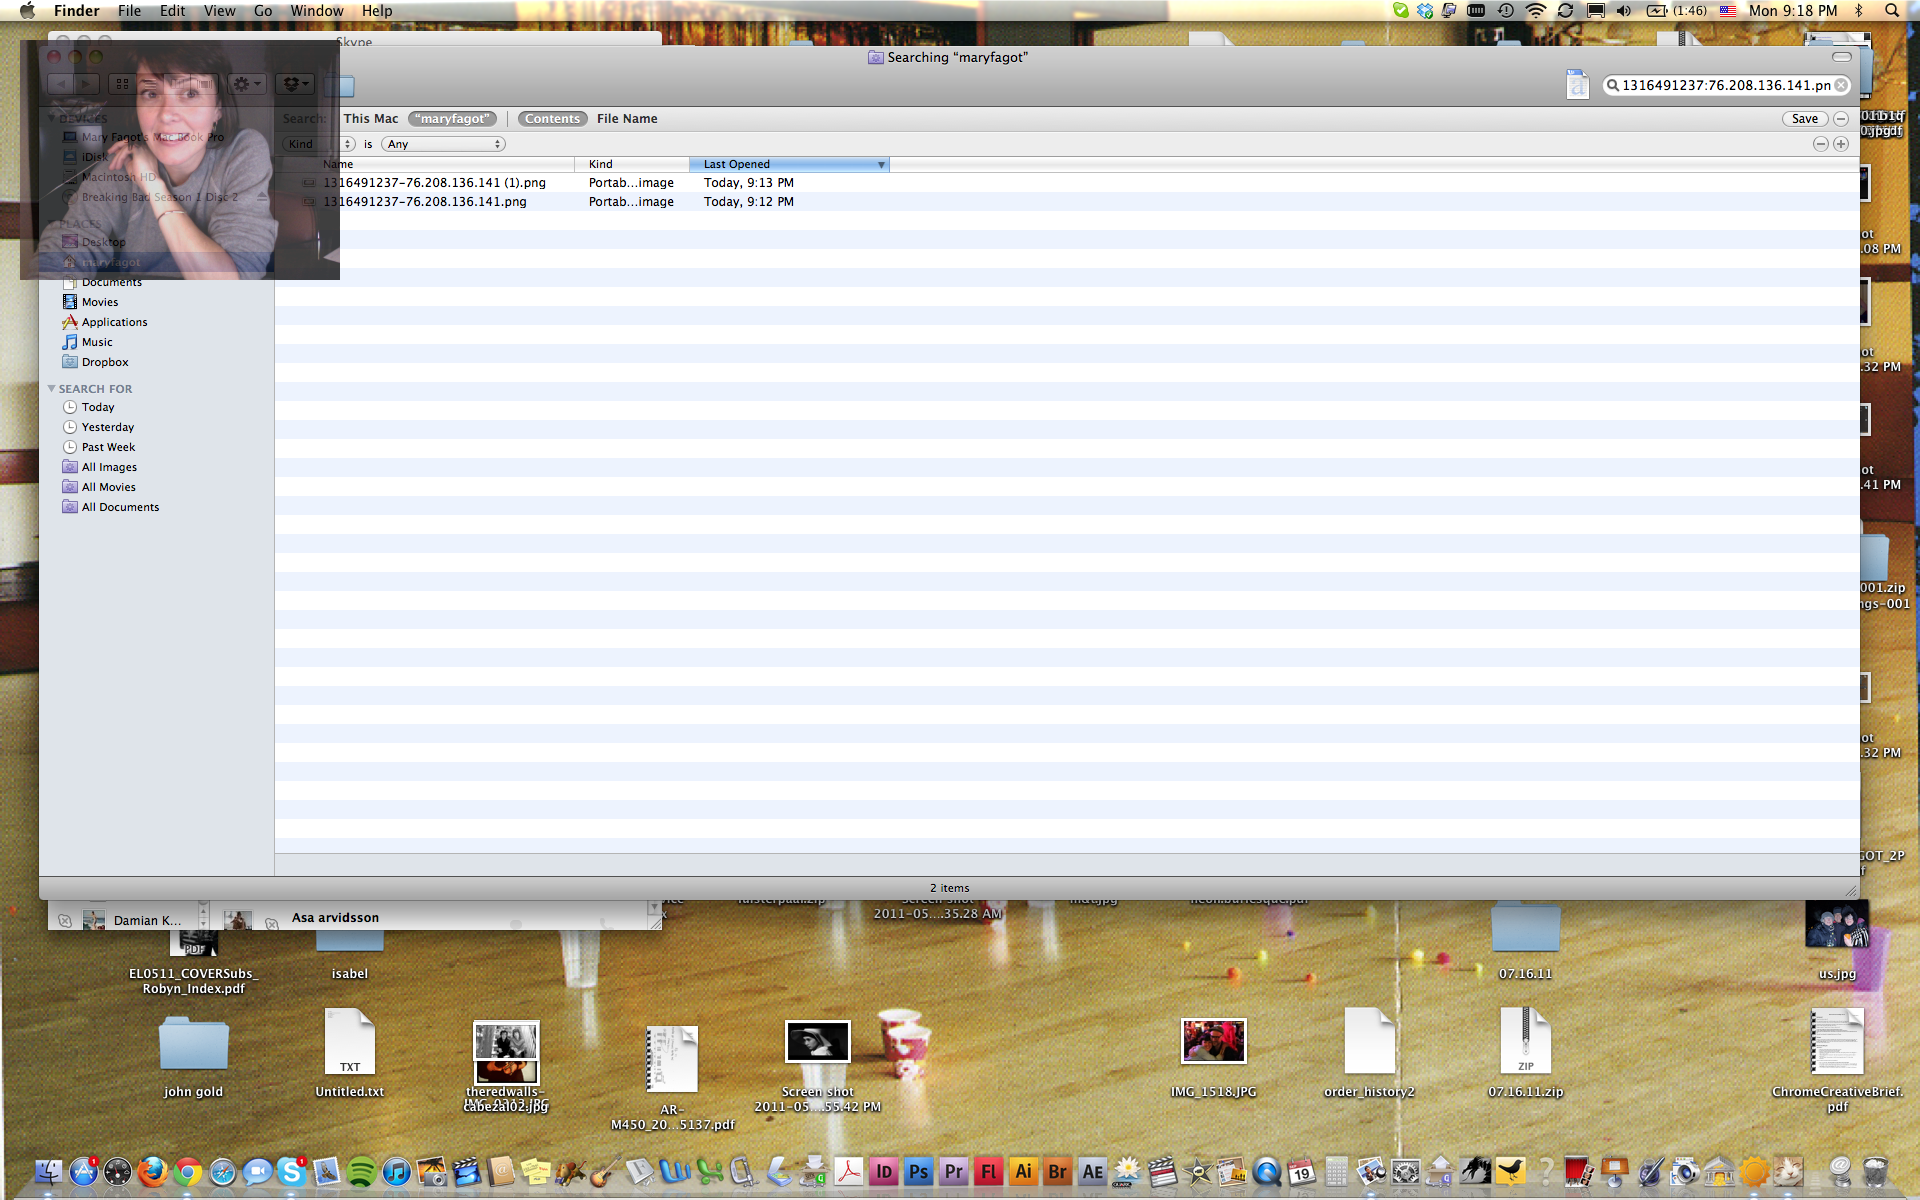This screenshot has height=1200, width=1920.
Task: Remove the Kind criteria row
Action: [1820, 144]
